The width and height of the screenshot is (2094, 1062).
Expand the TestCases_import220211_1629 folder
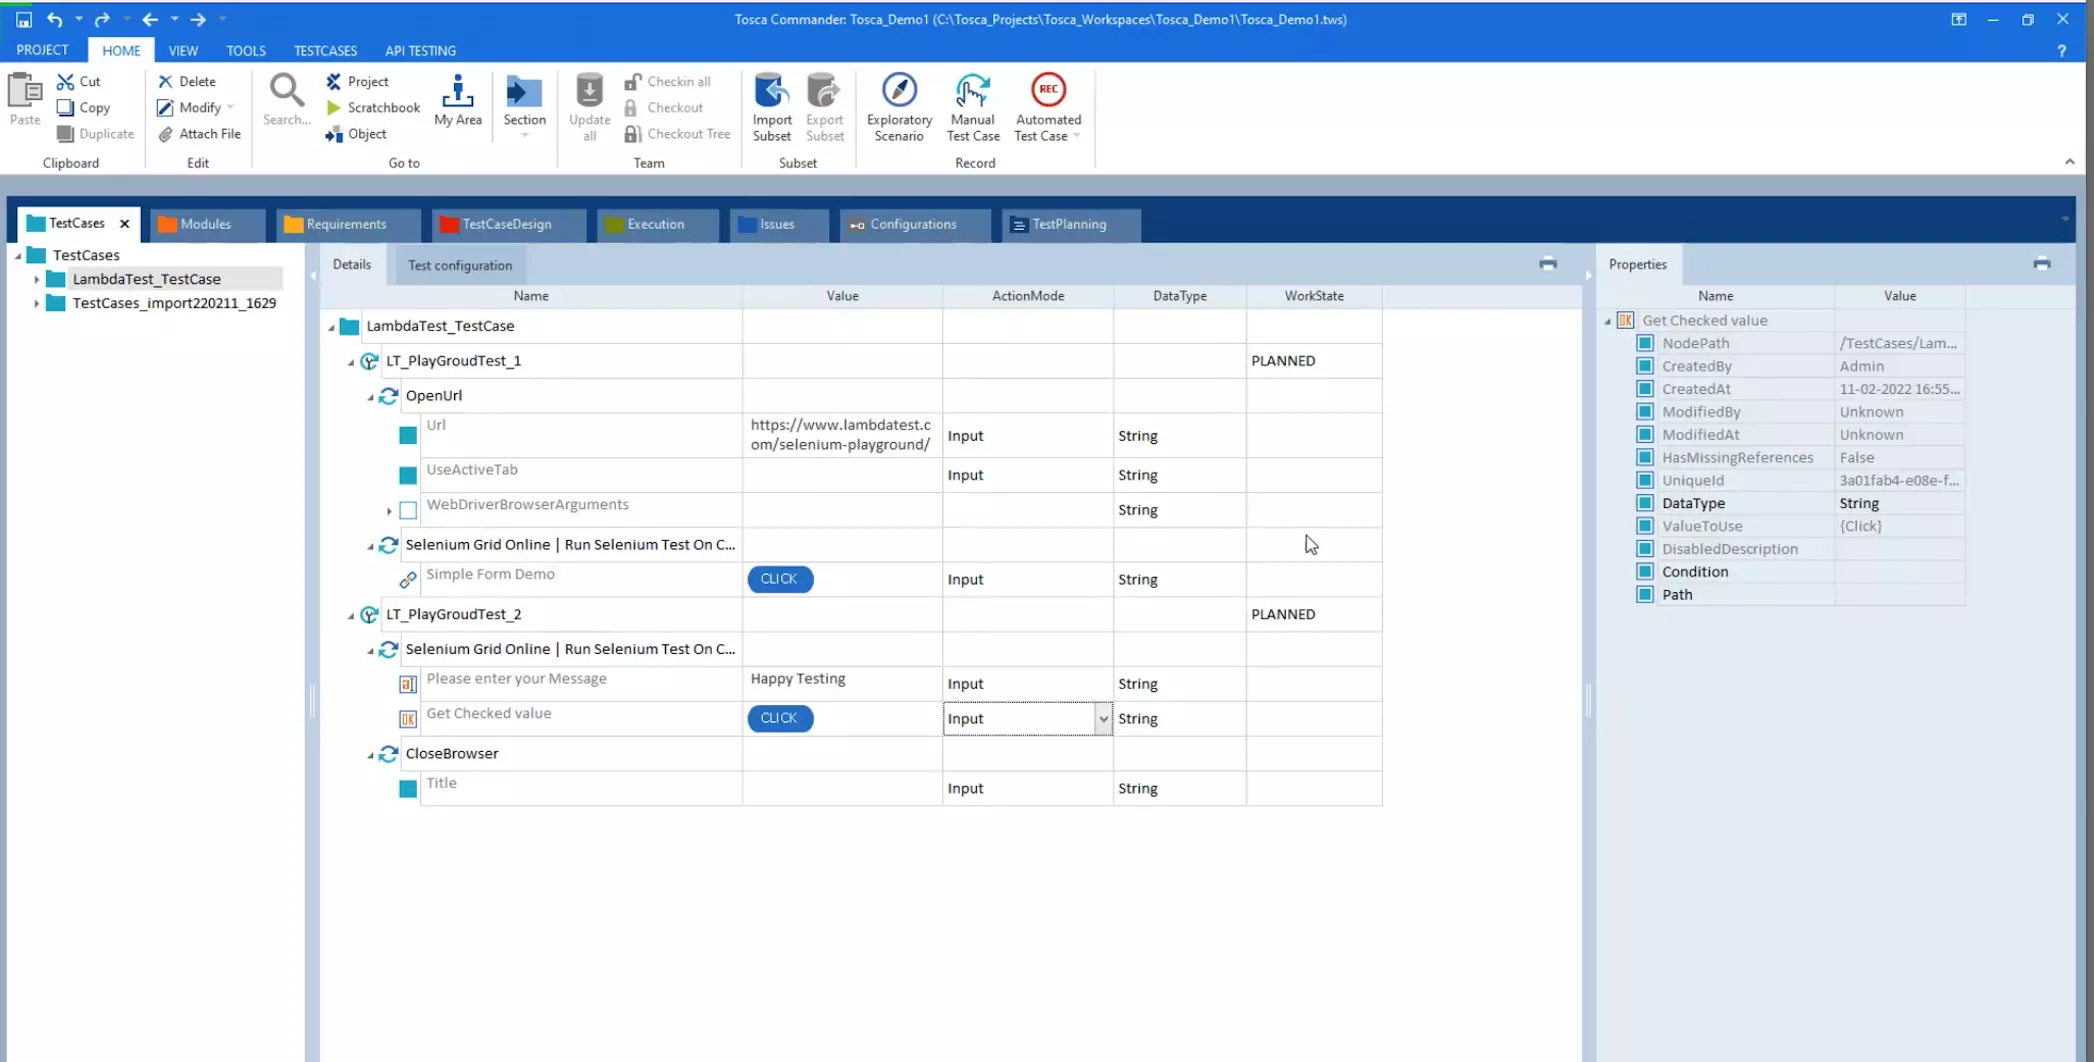37,303
